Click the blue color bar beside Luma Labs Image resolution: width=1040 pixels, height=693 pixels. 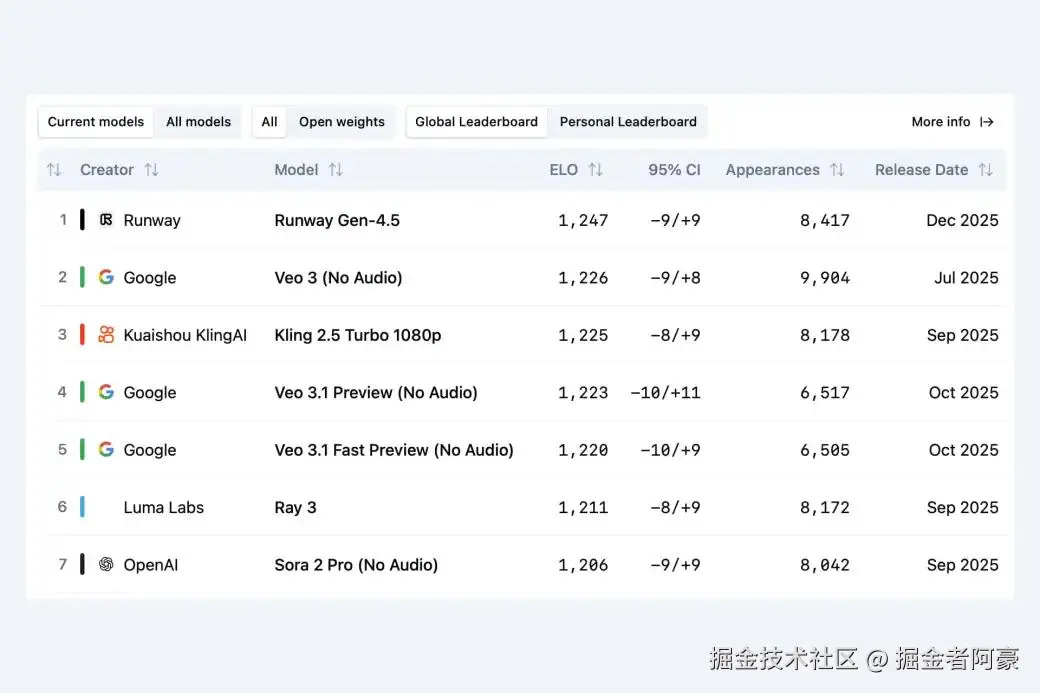coord(82,507)
